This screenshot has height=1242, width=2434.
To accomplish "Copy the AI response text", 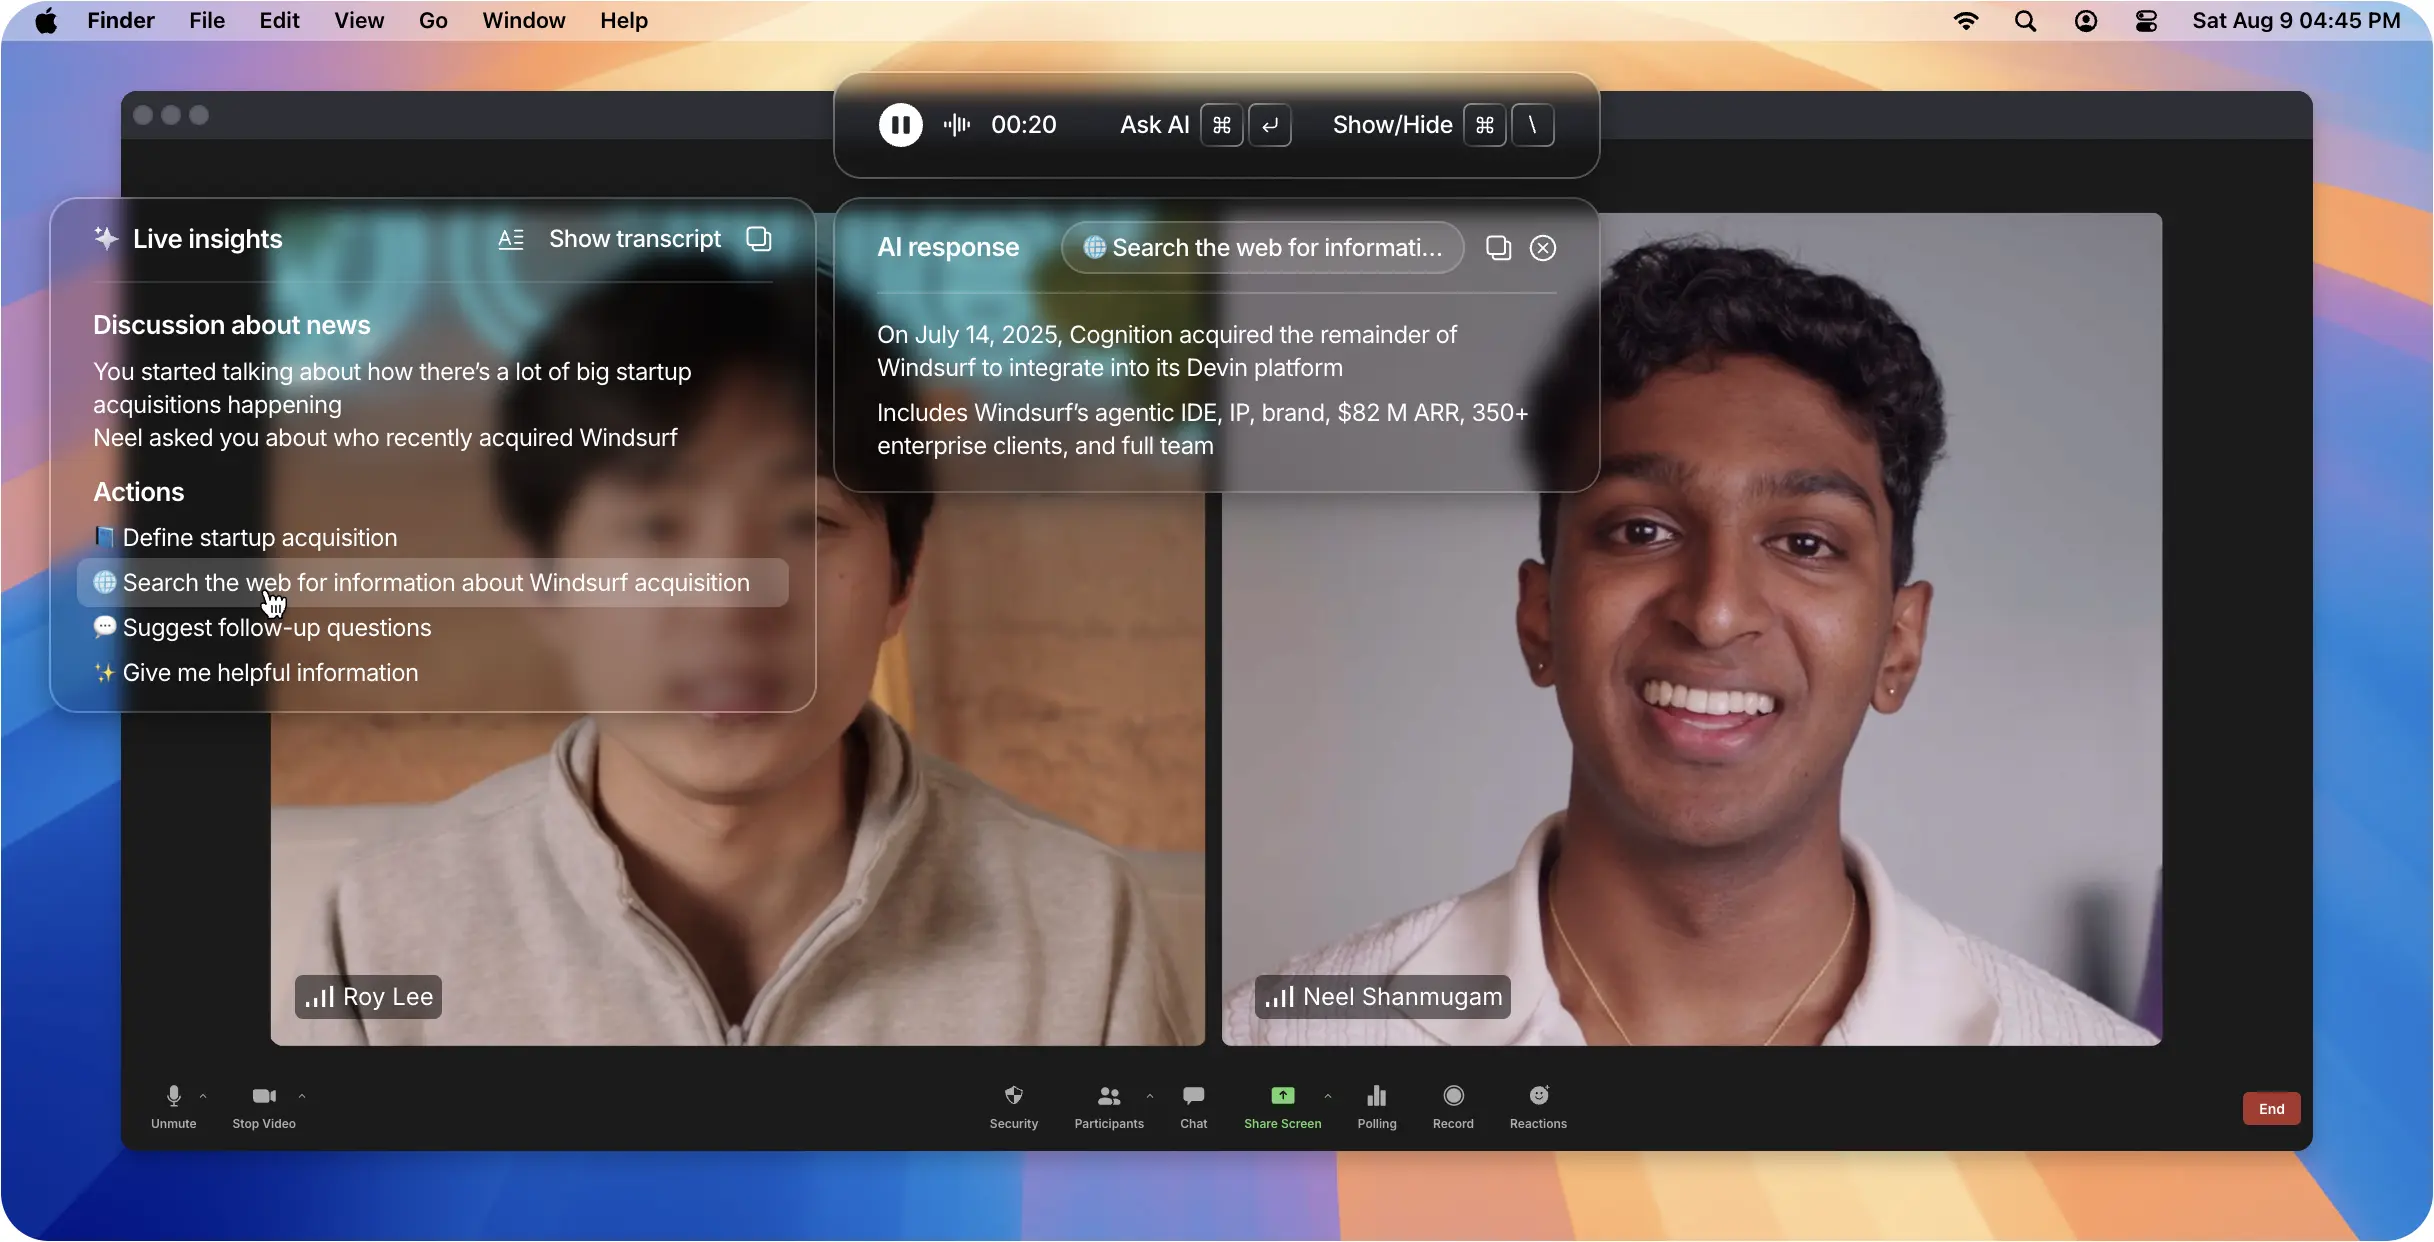I will pyautogui.click(x=1498, y=248).
